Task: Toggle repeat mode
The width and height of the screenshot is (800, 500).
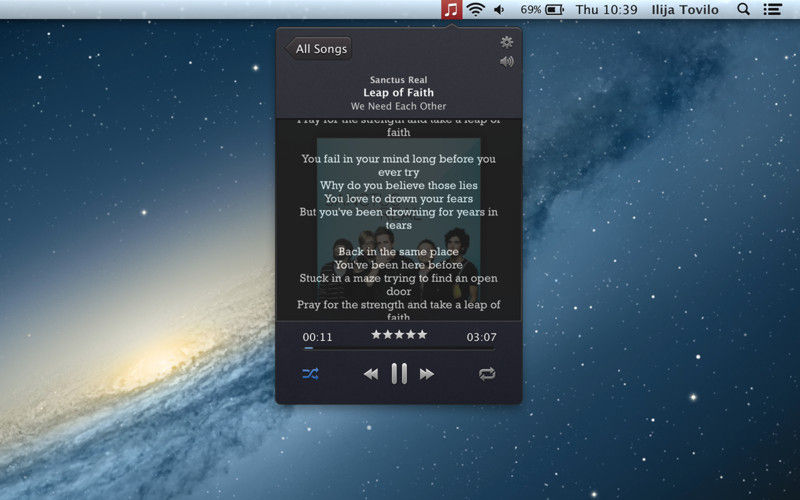Action: pyautogui.click(x=487, y=374)
